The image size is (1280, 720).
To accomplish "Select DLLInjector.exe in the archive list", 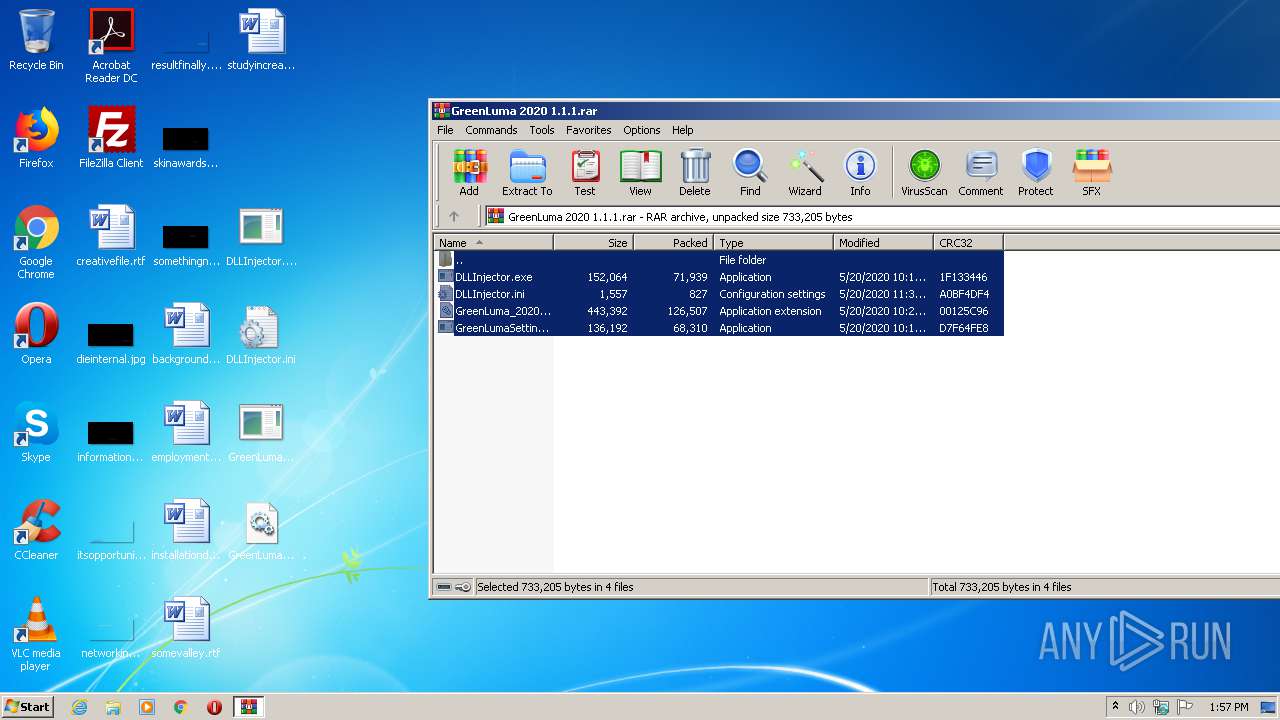I will pos(719,277).
